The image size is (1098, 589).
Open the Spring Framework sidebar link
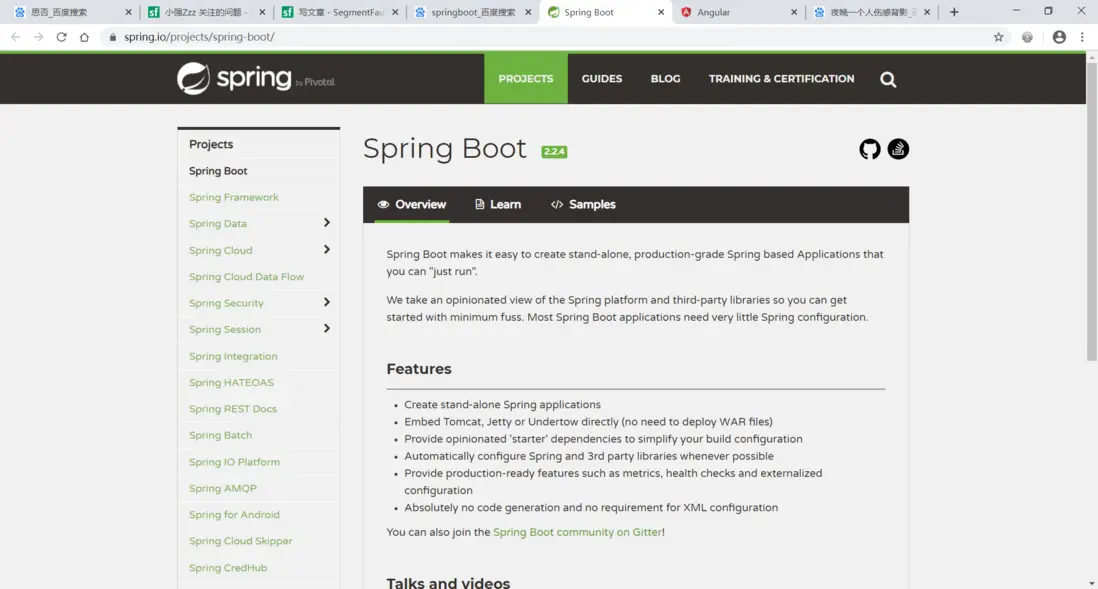[234, 198]
